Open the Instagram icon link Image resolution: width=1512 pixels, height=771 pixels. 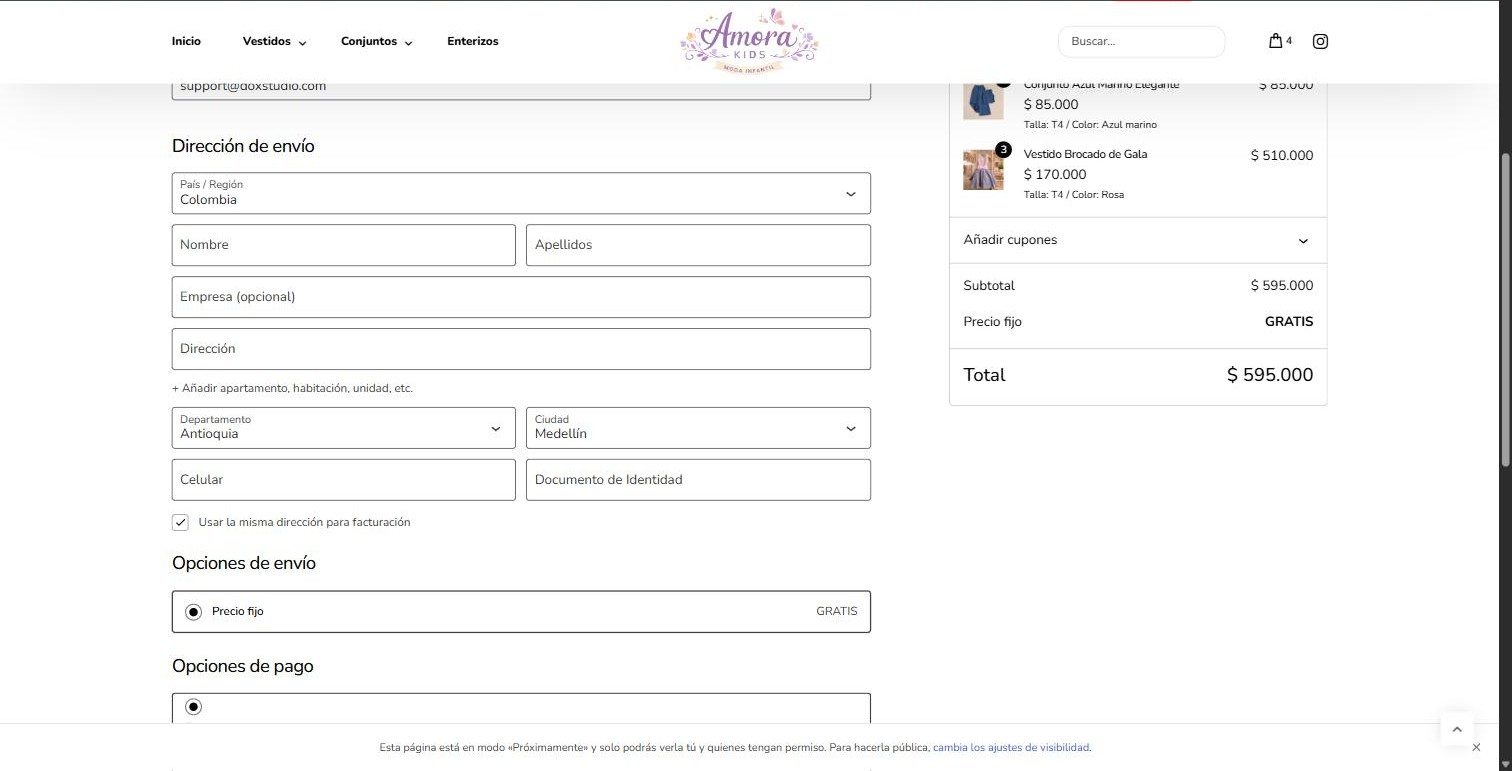click(1320, 41)
